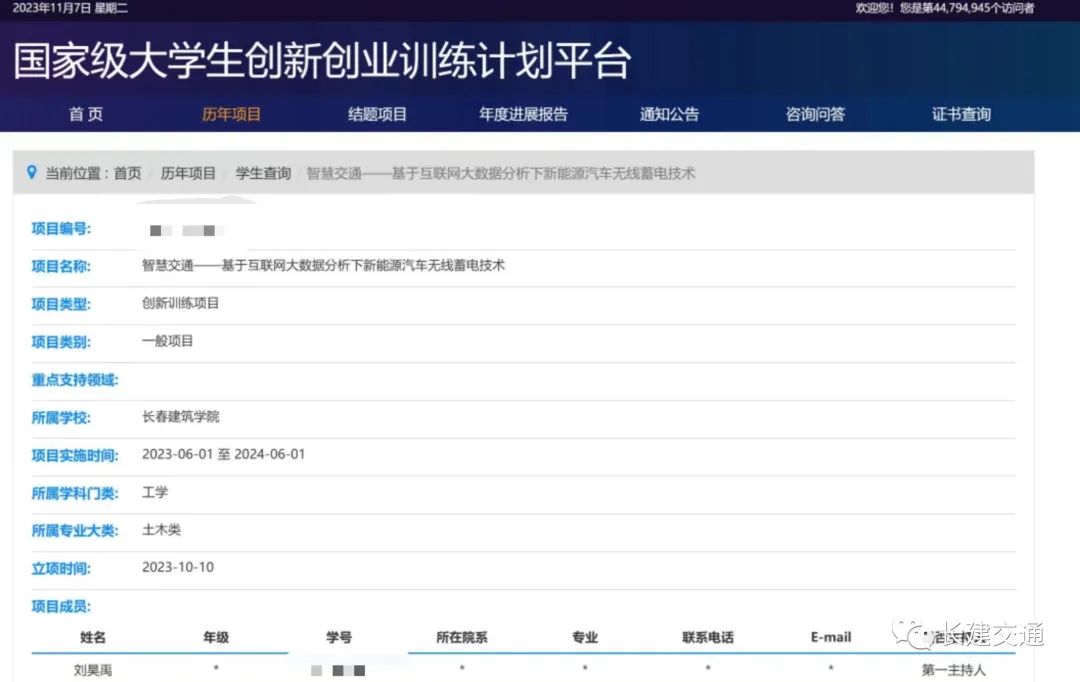Go to 结题项目 in the navigation bar
Image resolution: width=1080 pixels, height=682 pixels.
coord(377,114)
